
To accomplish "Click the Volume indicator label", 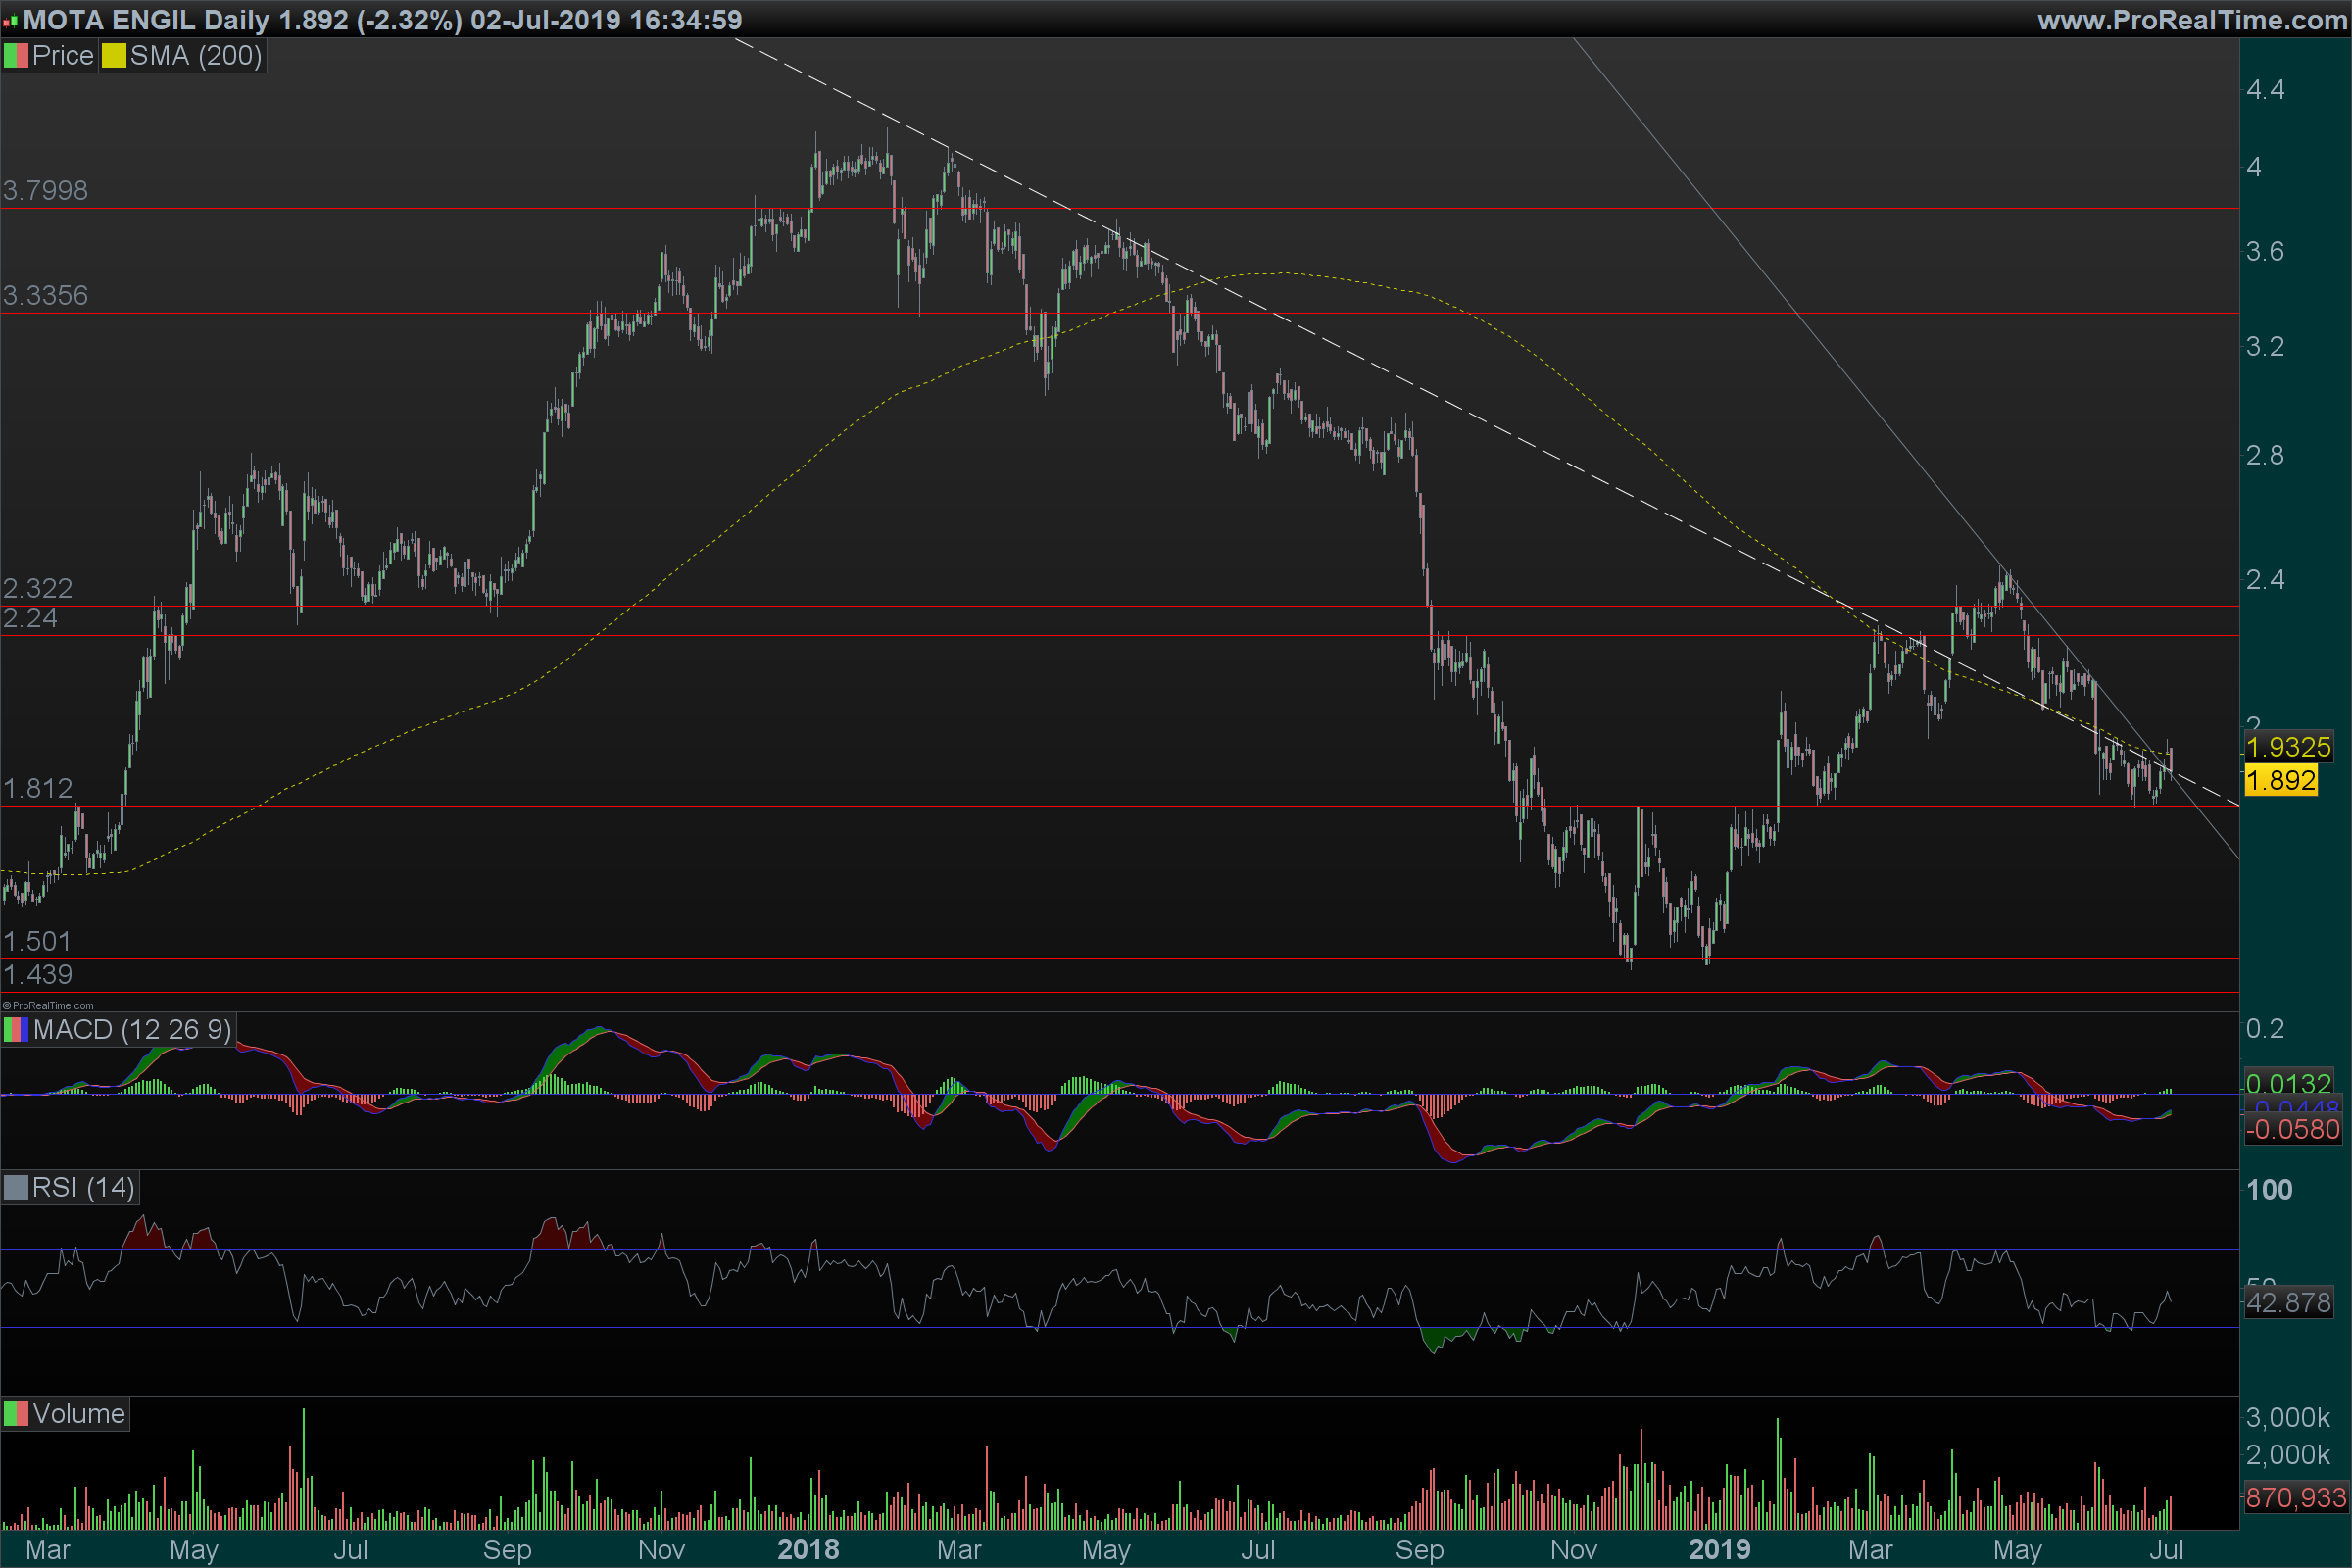I will click(79, 1414).
